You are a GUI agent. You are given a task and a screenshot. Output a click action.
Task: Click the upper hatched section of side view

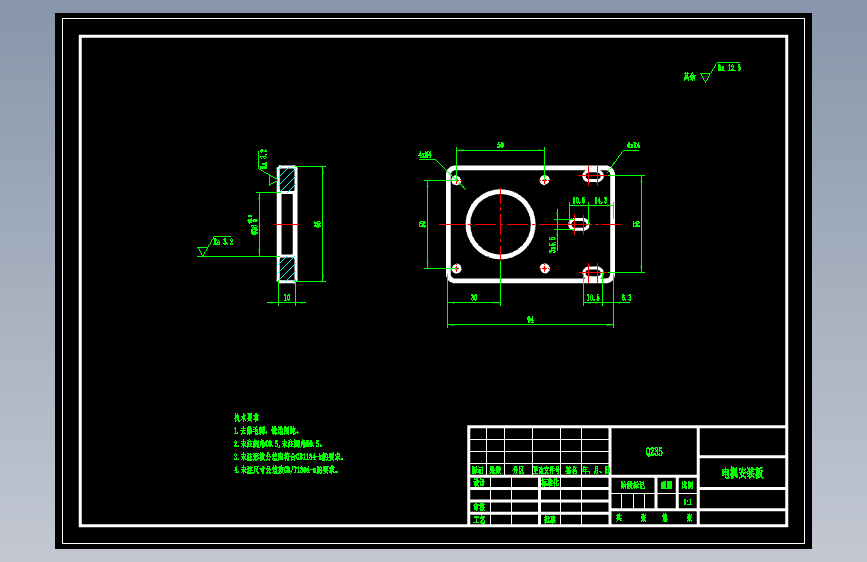pyautogui.click(x=287, y=180)
